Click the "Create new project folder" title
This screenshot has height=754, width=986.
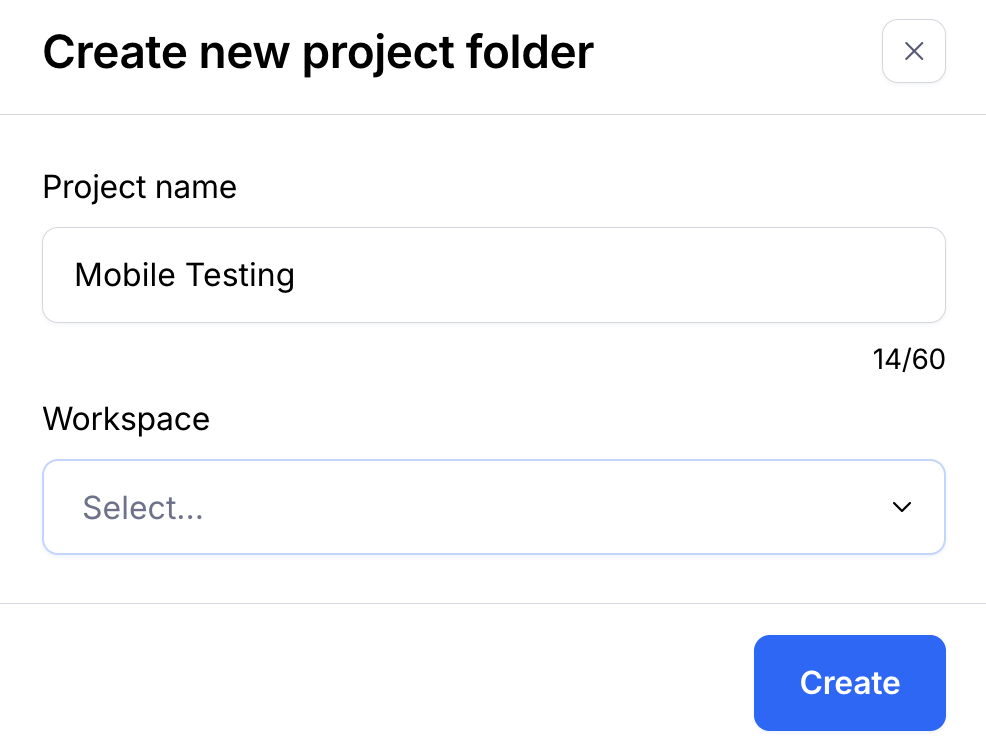(318, 52)
